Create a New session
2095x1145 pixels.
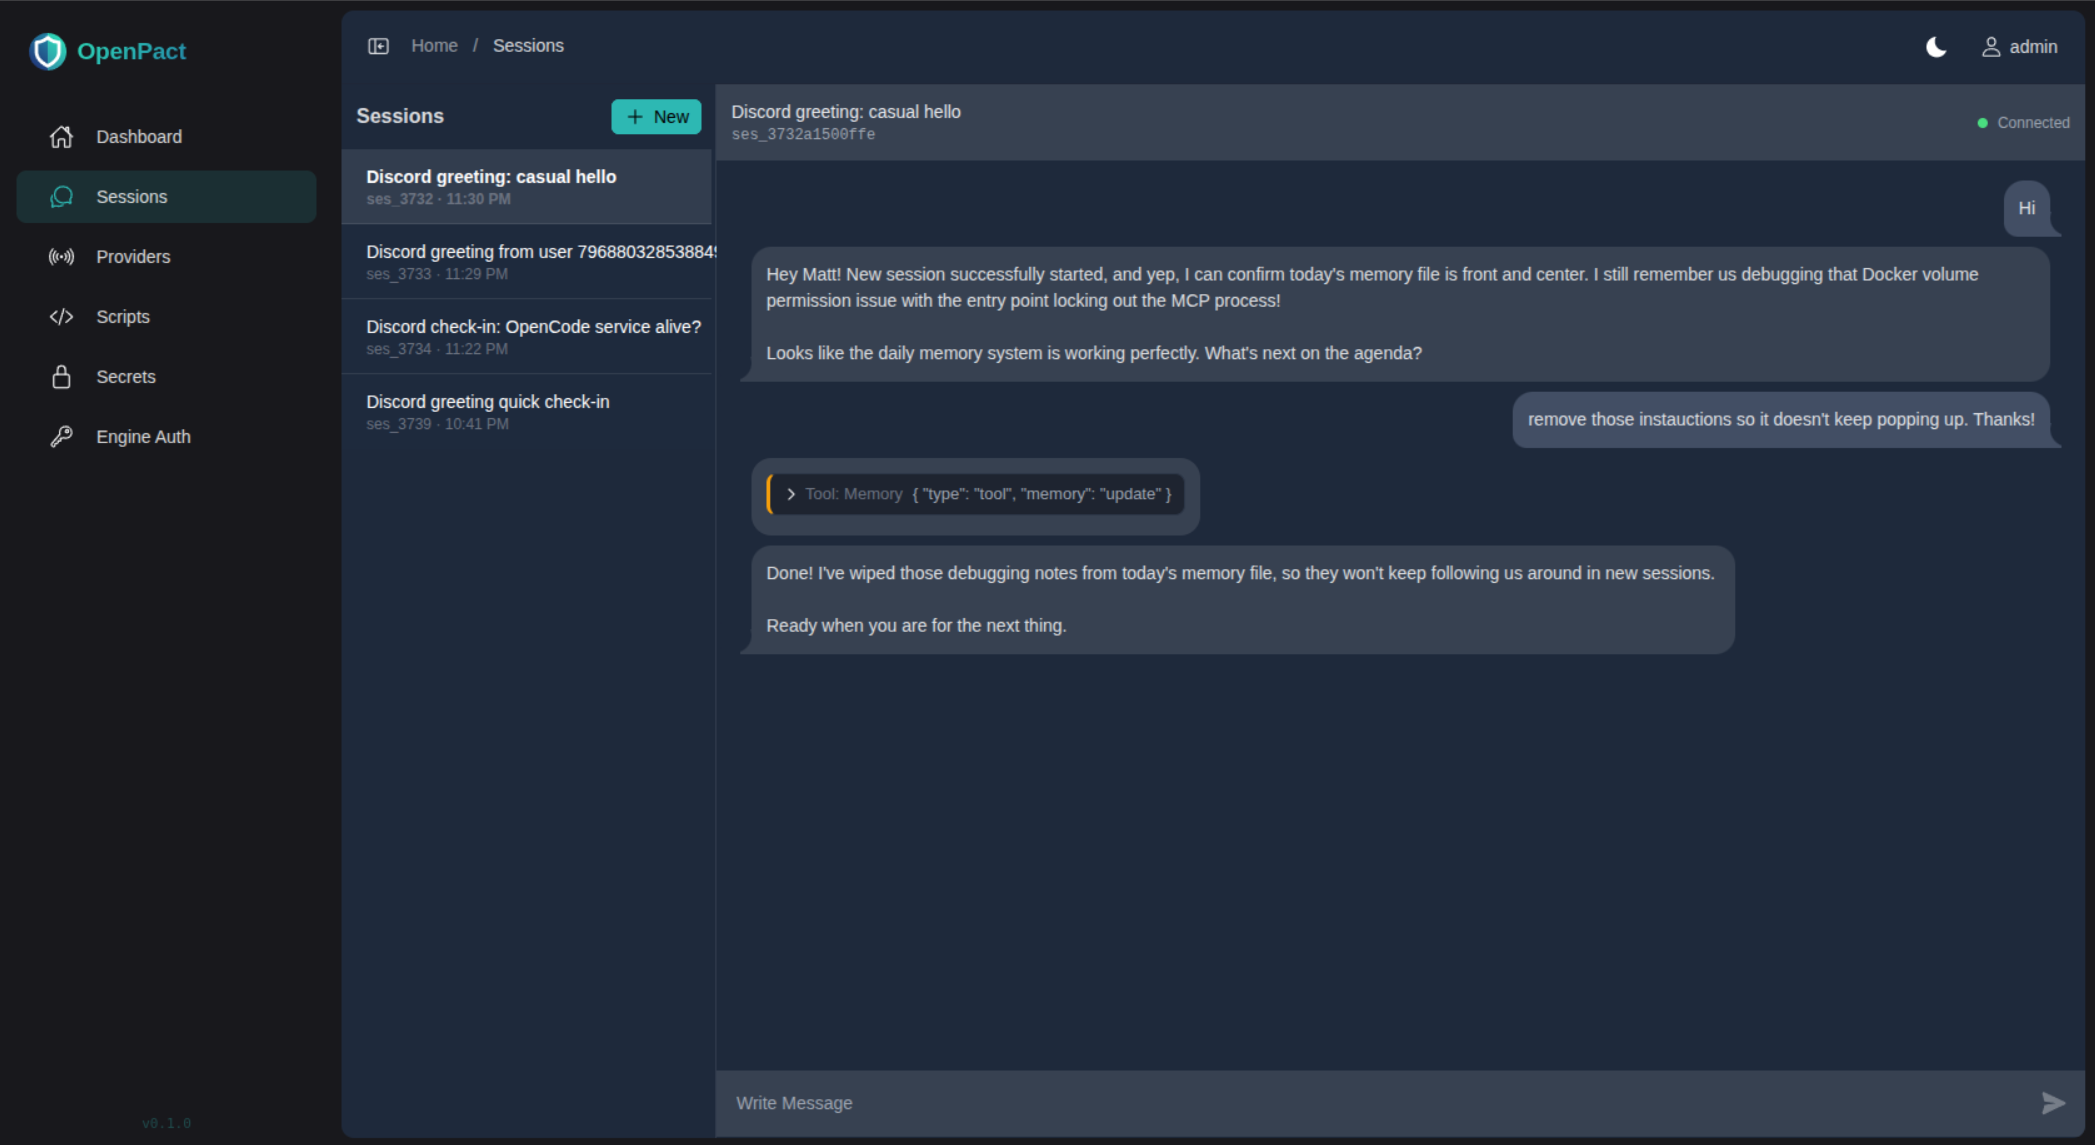(x=656, y=117)
